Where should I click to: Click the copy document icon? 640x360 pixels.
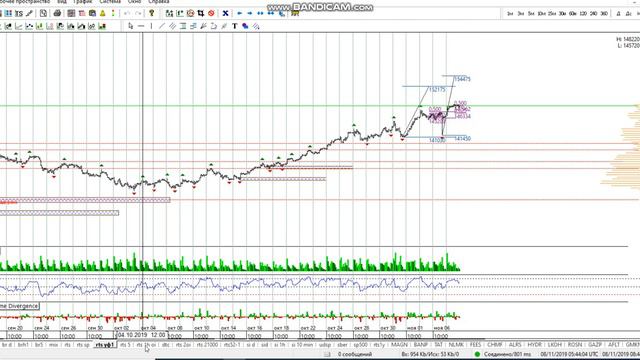coord(43,13)
